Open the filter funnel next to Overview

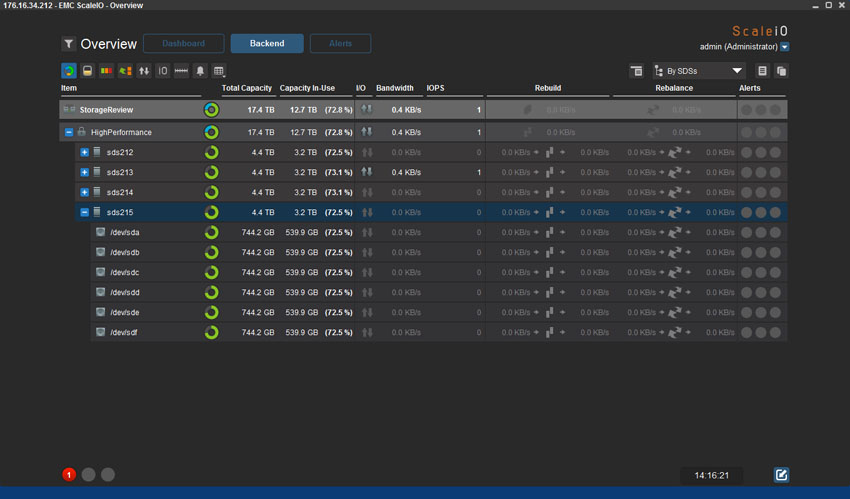point(68,44)
